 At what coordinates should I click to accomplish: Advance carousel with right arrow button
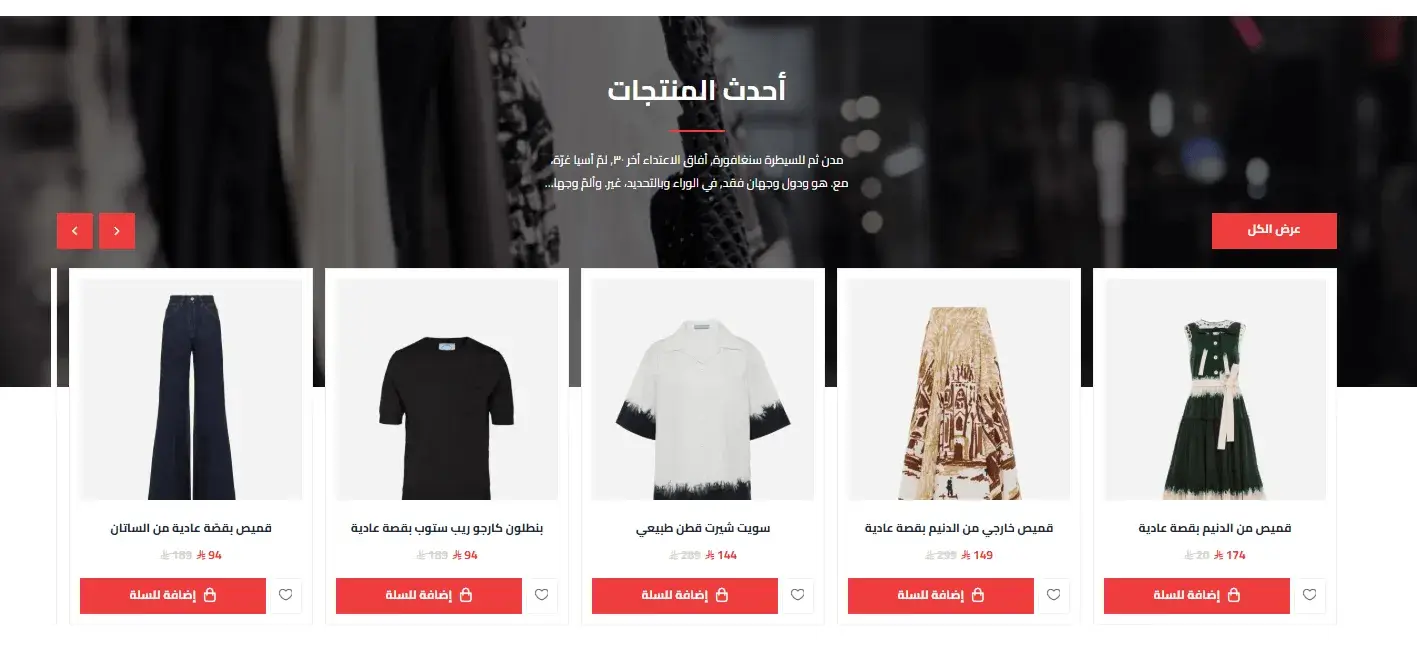point(117,231)
